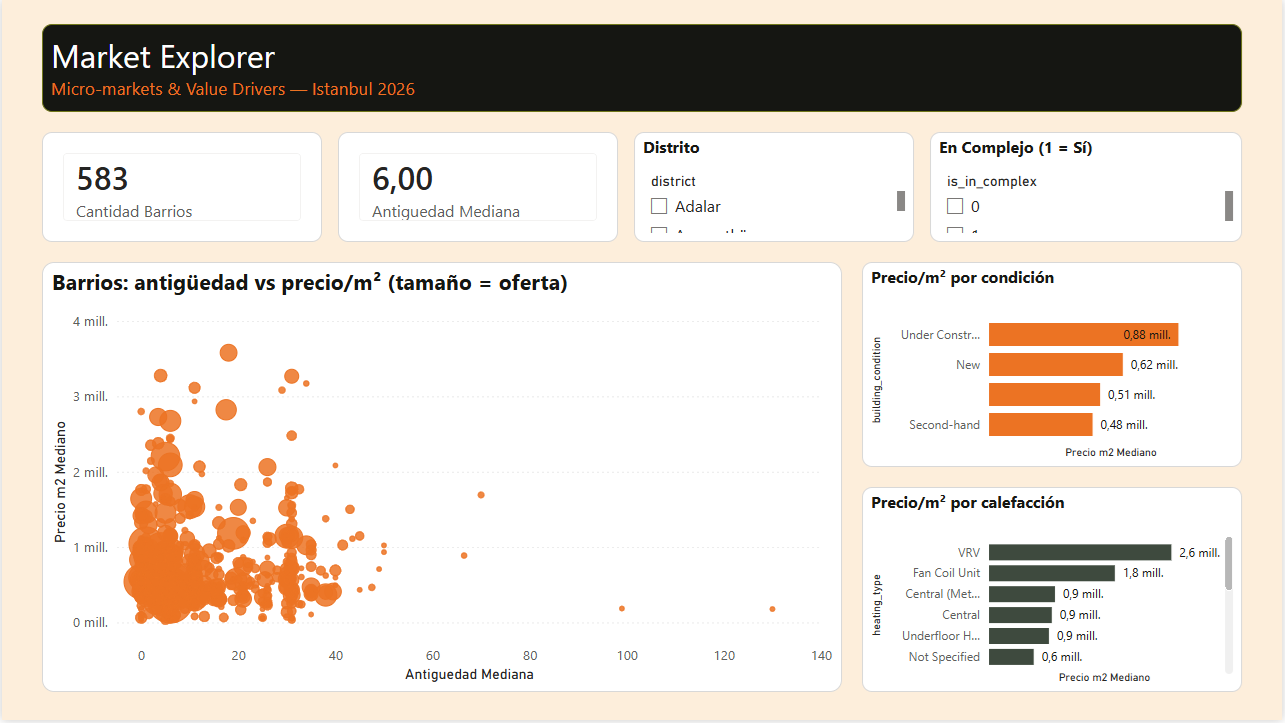This screenshot has width=1285, height=723.
Task: Click the Market Explorer title
Action: 163,57
